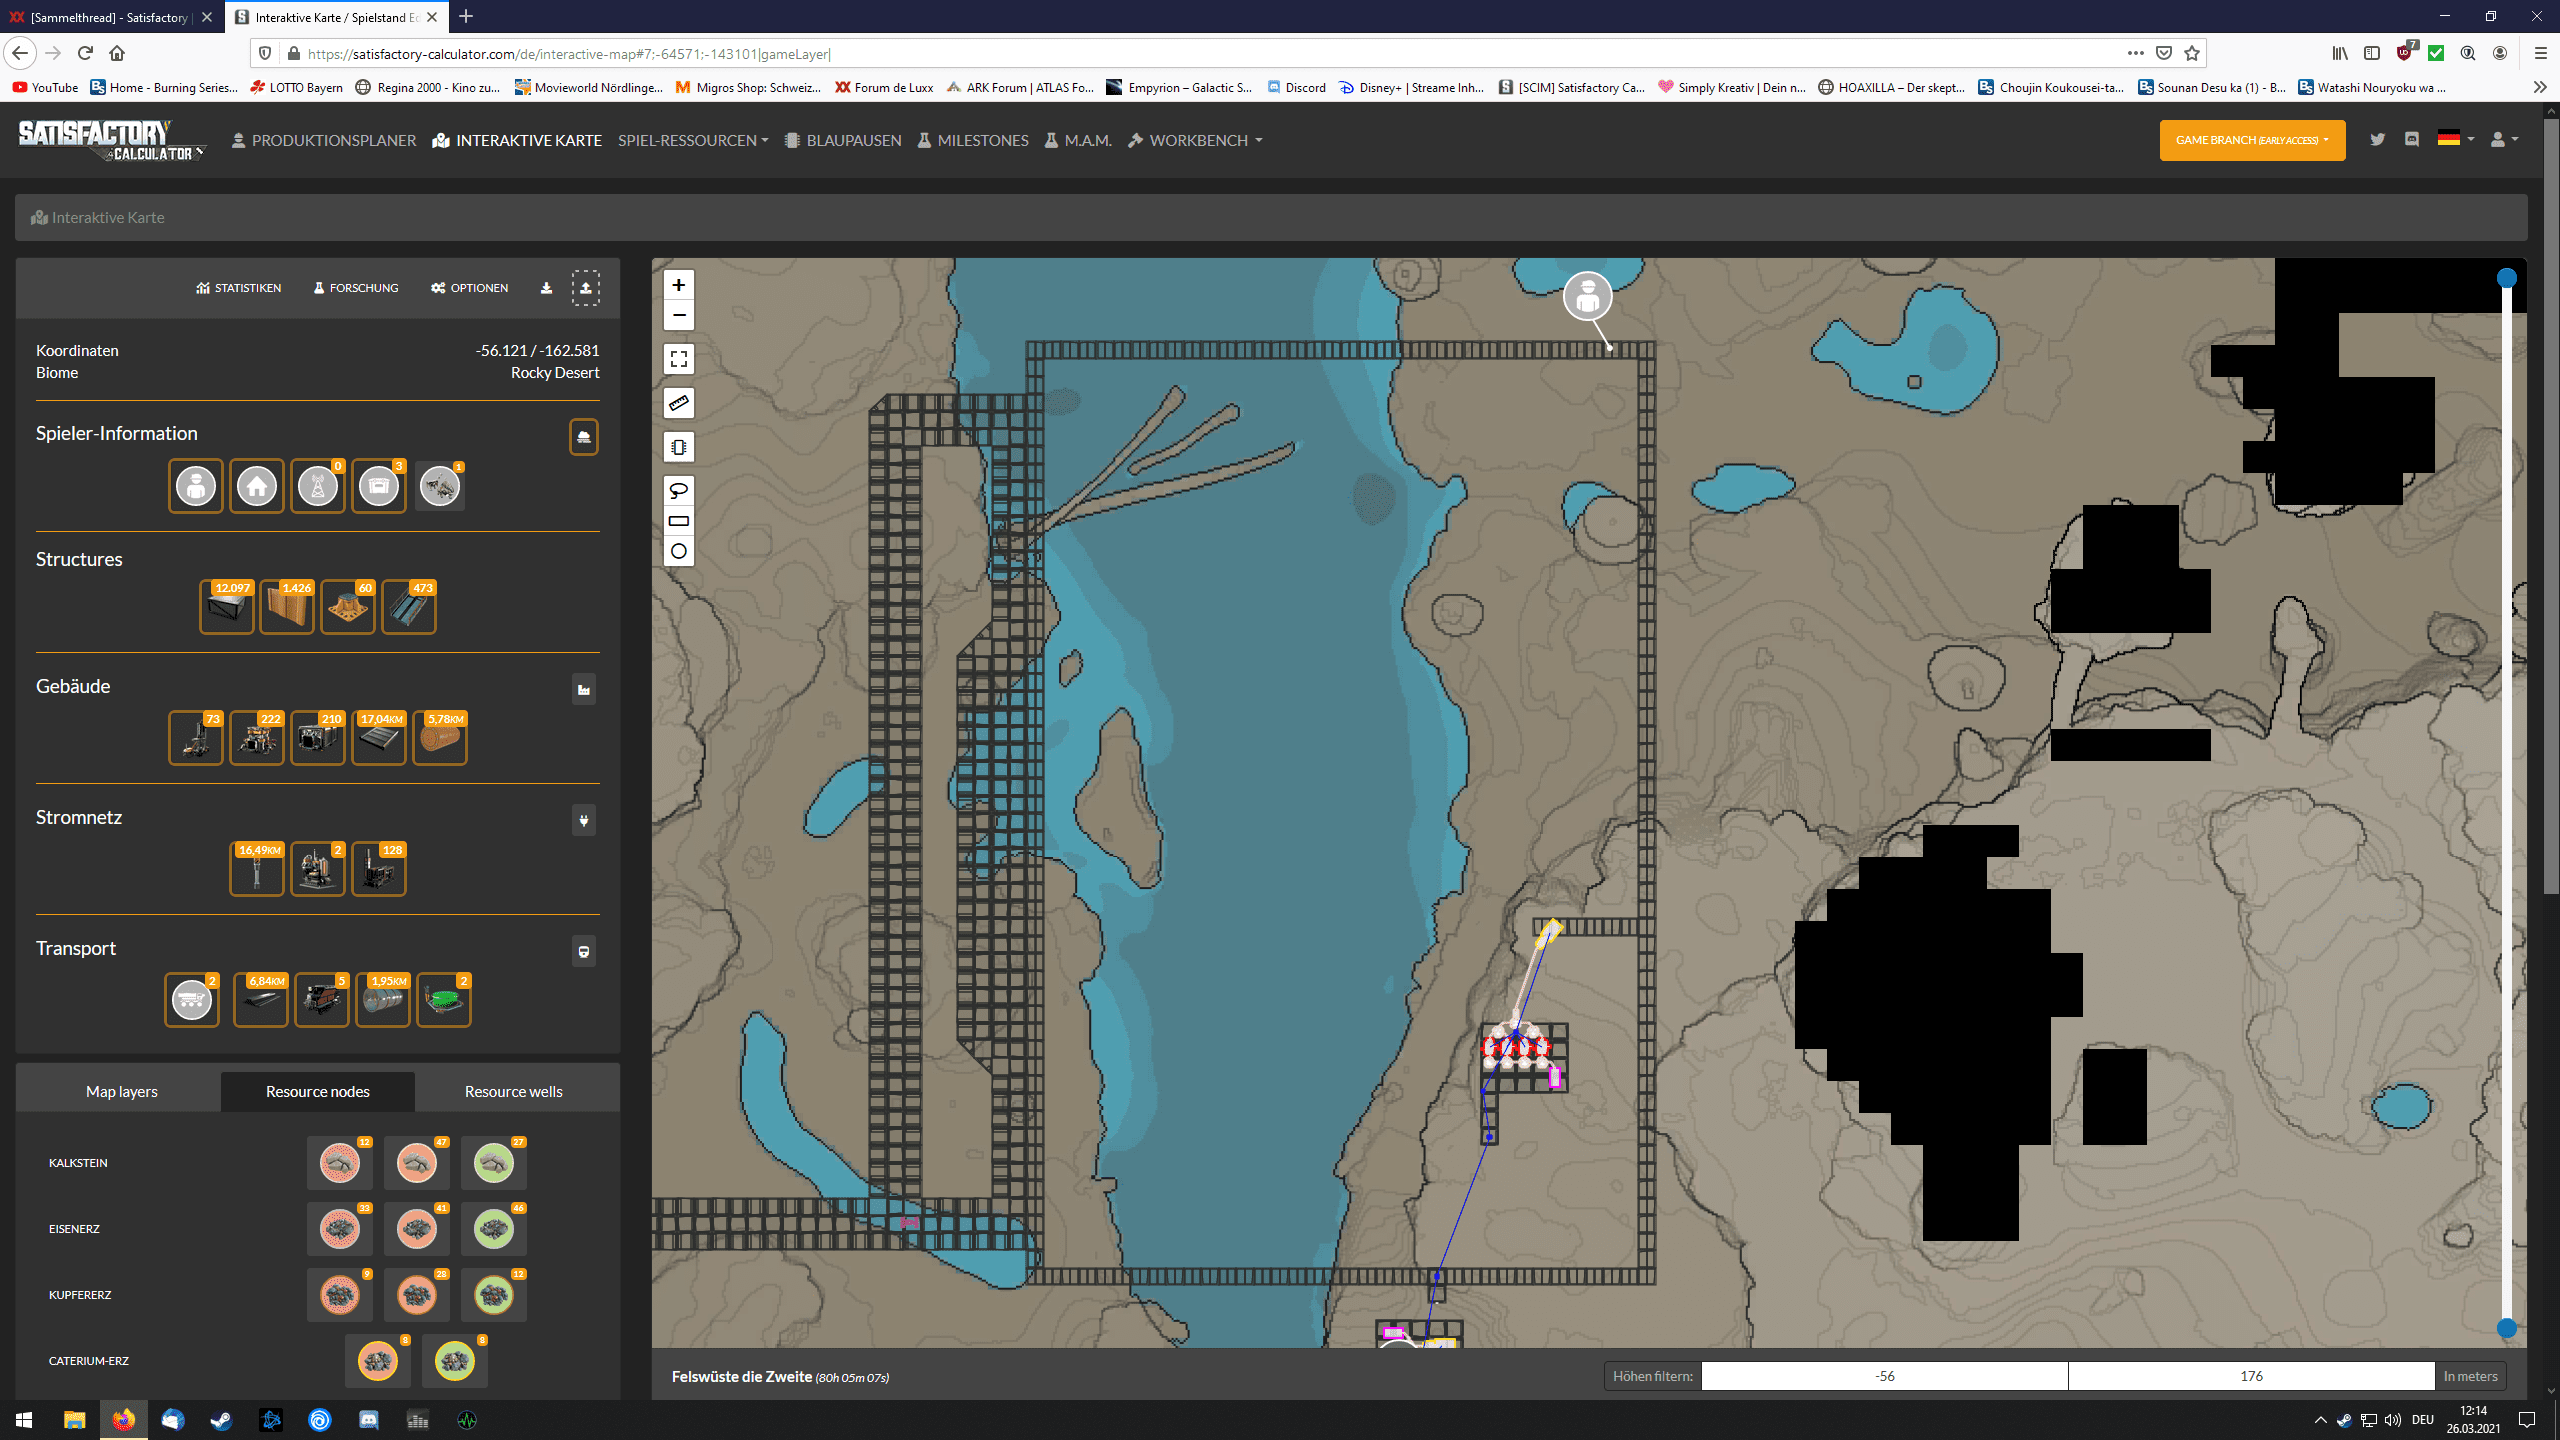Click the Satisfactory Calculator logo

click(x=112, y=140)
